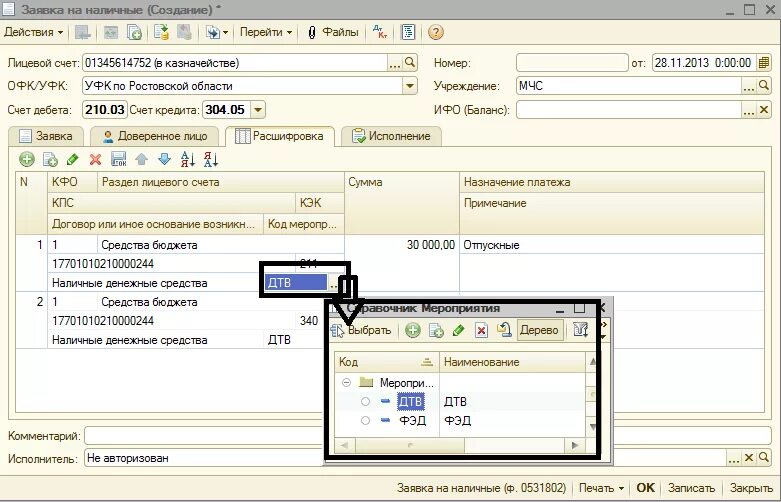Switch to the Доверенное лицо tab
This screenshot has width=781, height=502.
(155, 136)
